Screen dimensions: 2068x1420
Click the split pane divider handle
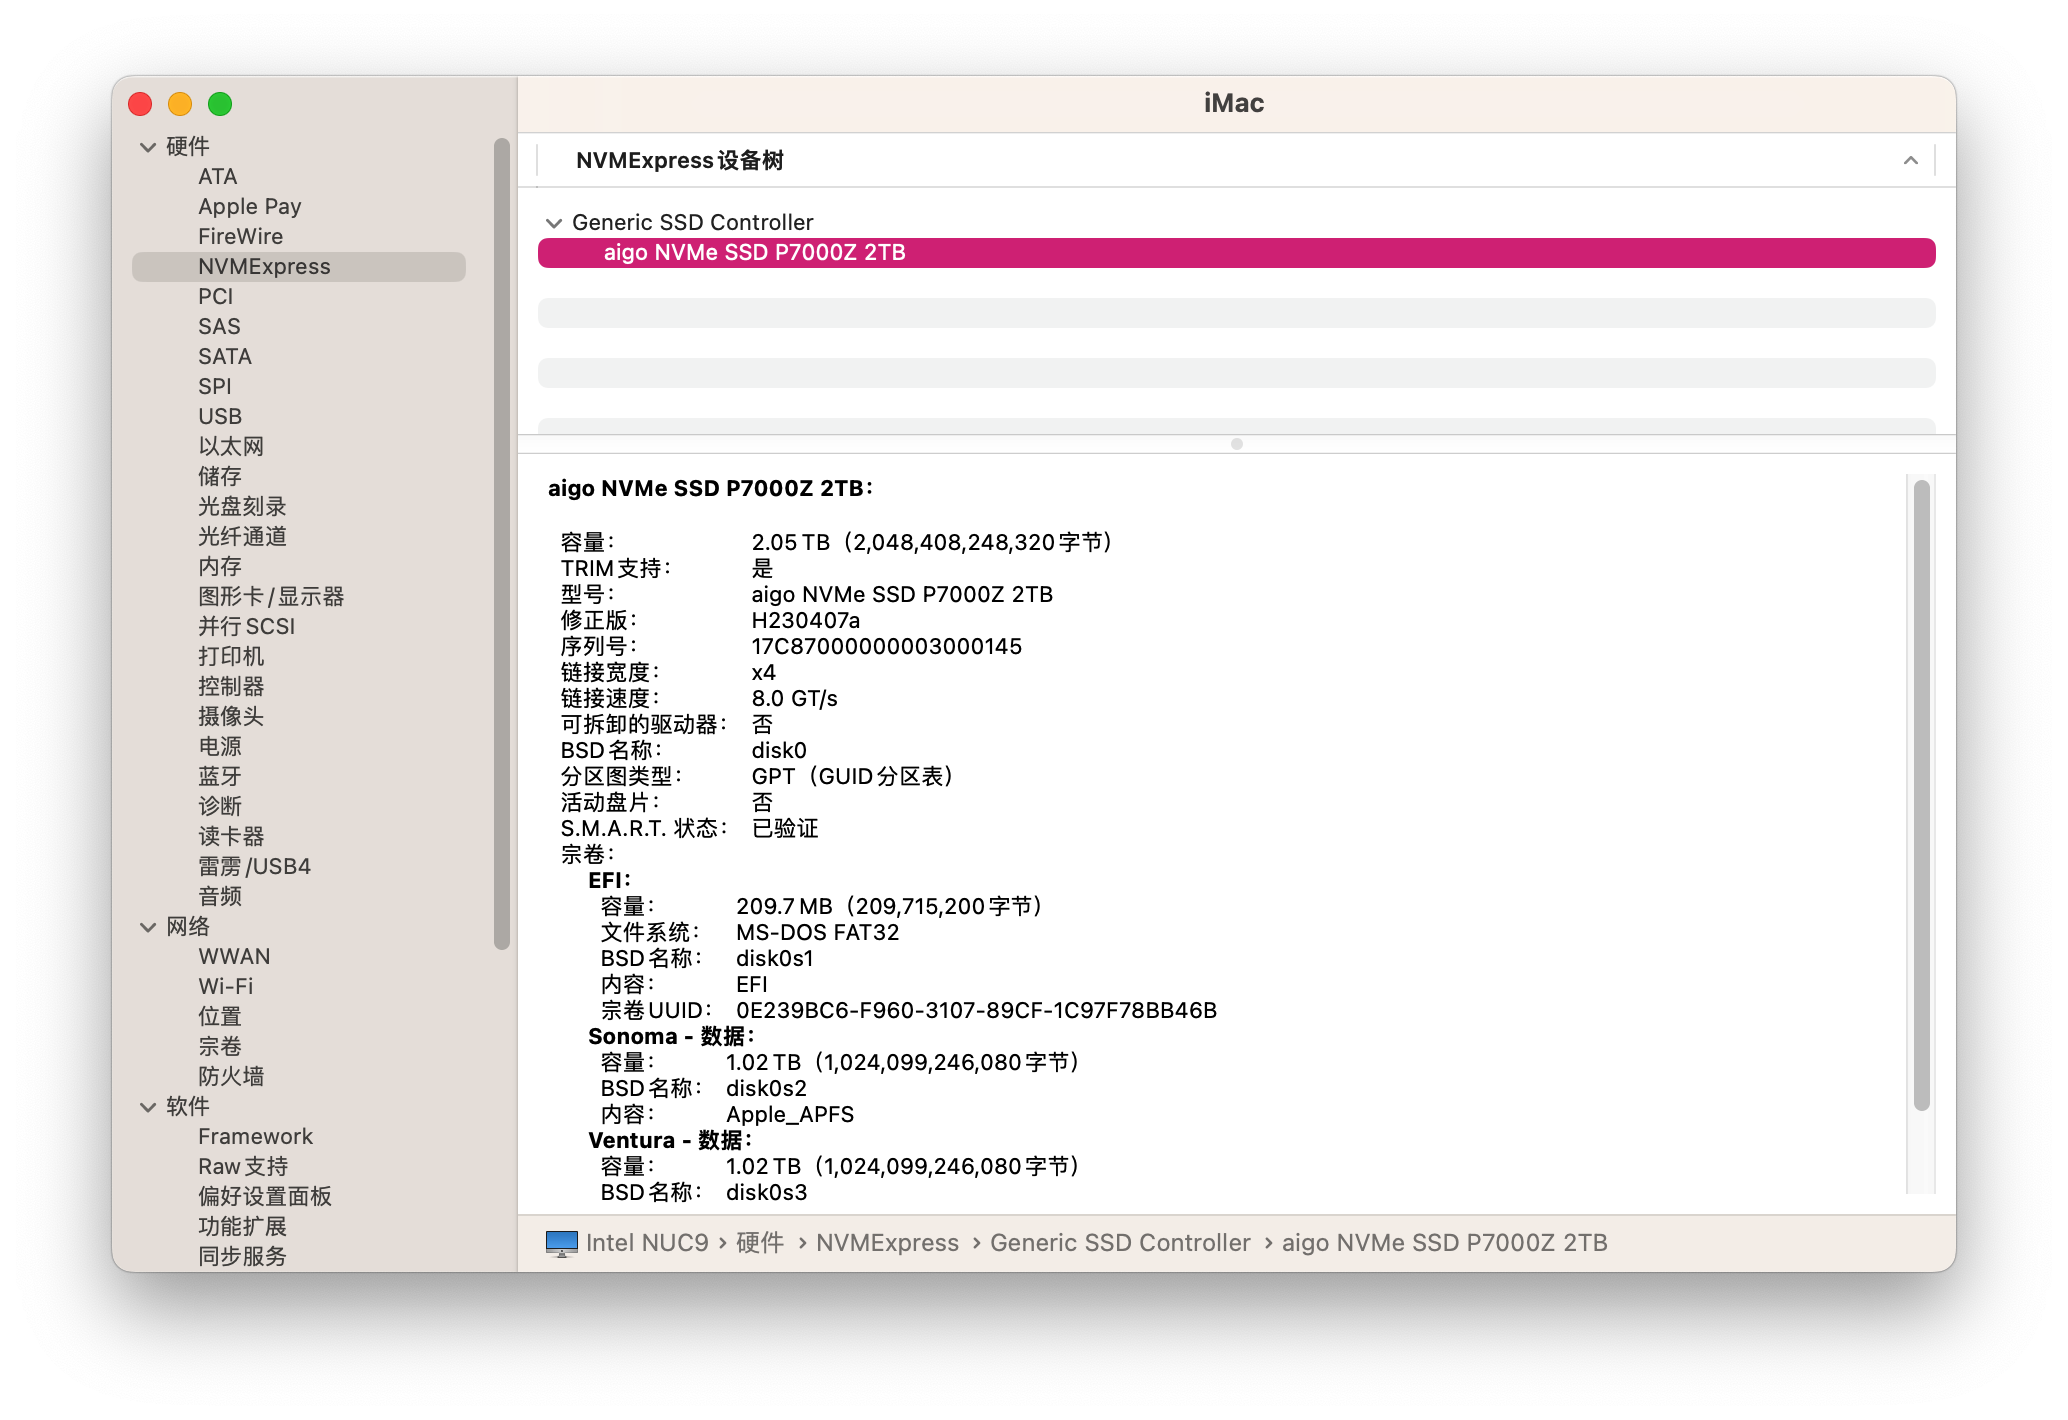(1236, 444)
